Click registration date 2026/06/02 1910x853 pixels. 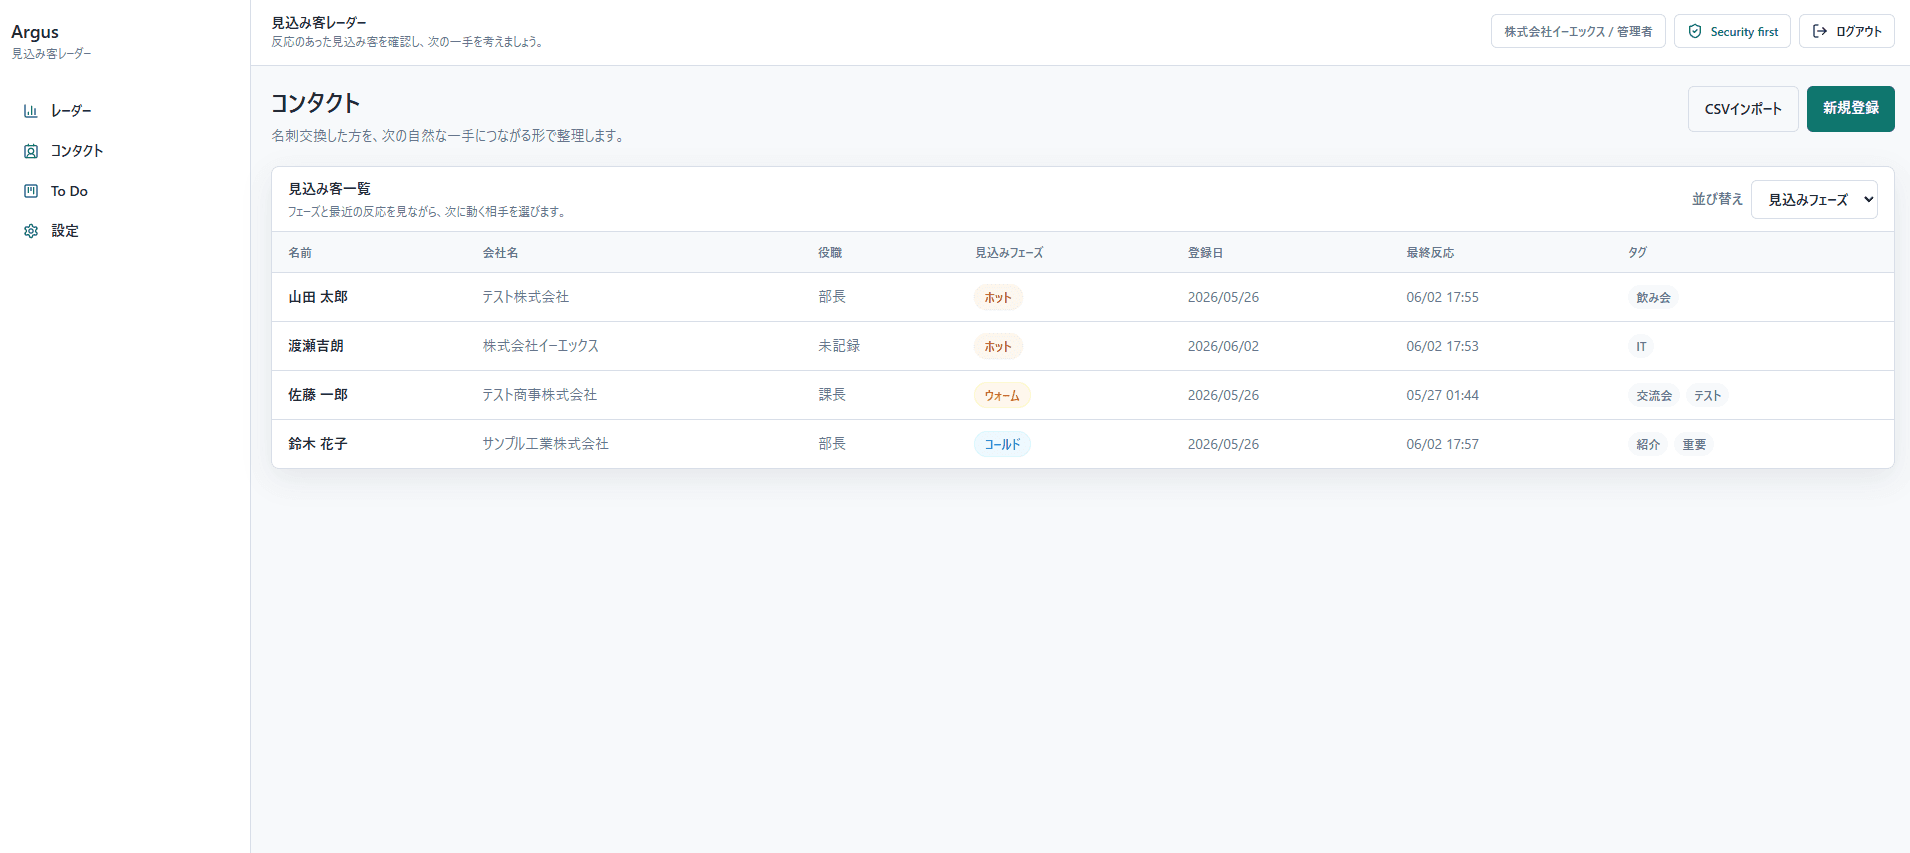pyautogui.click(x=1223, y=346)
